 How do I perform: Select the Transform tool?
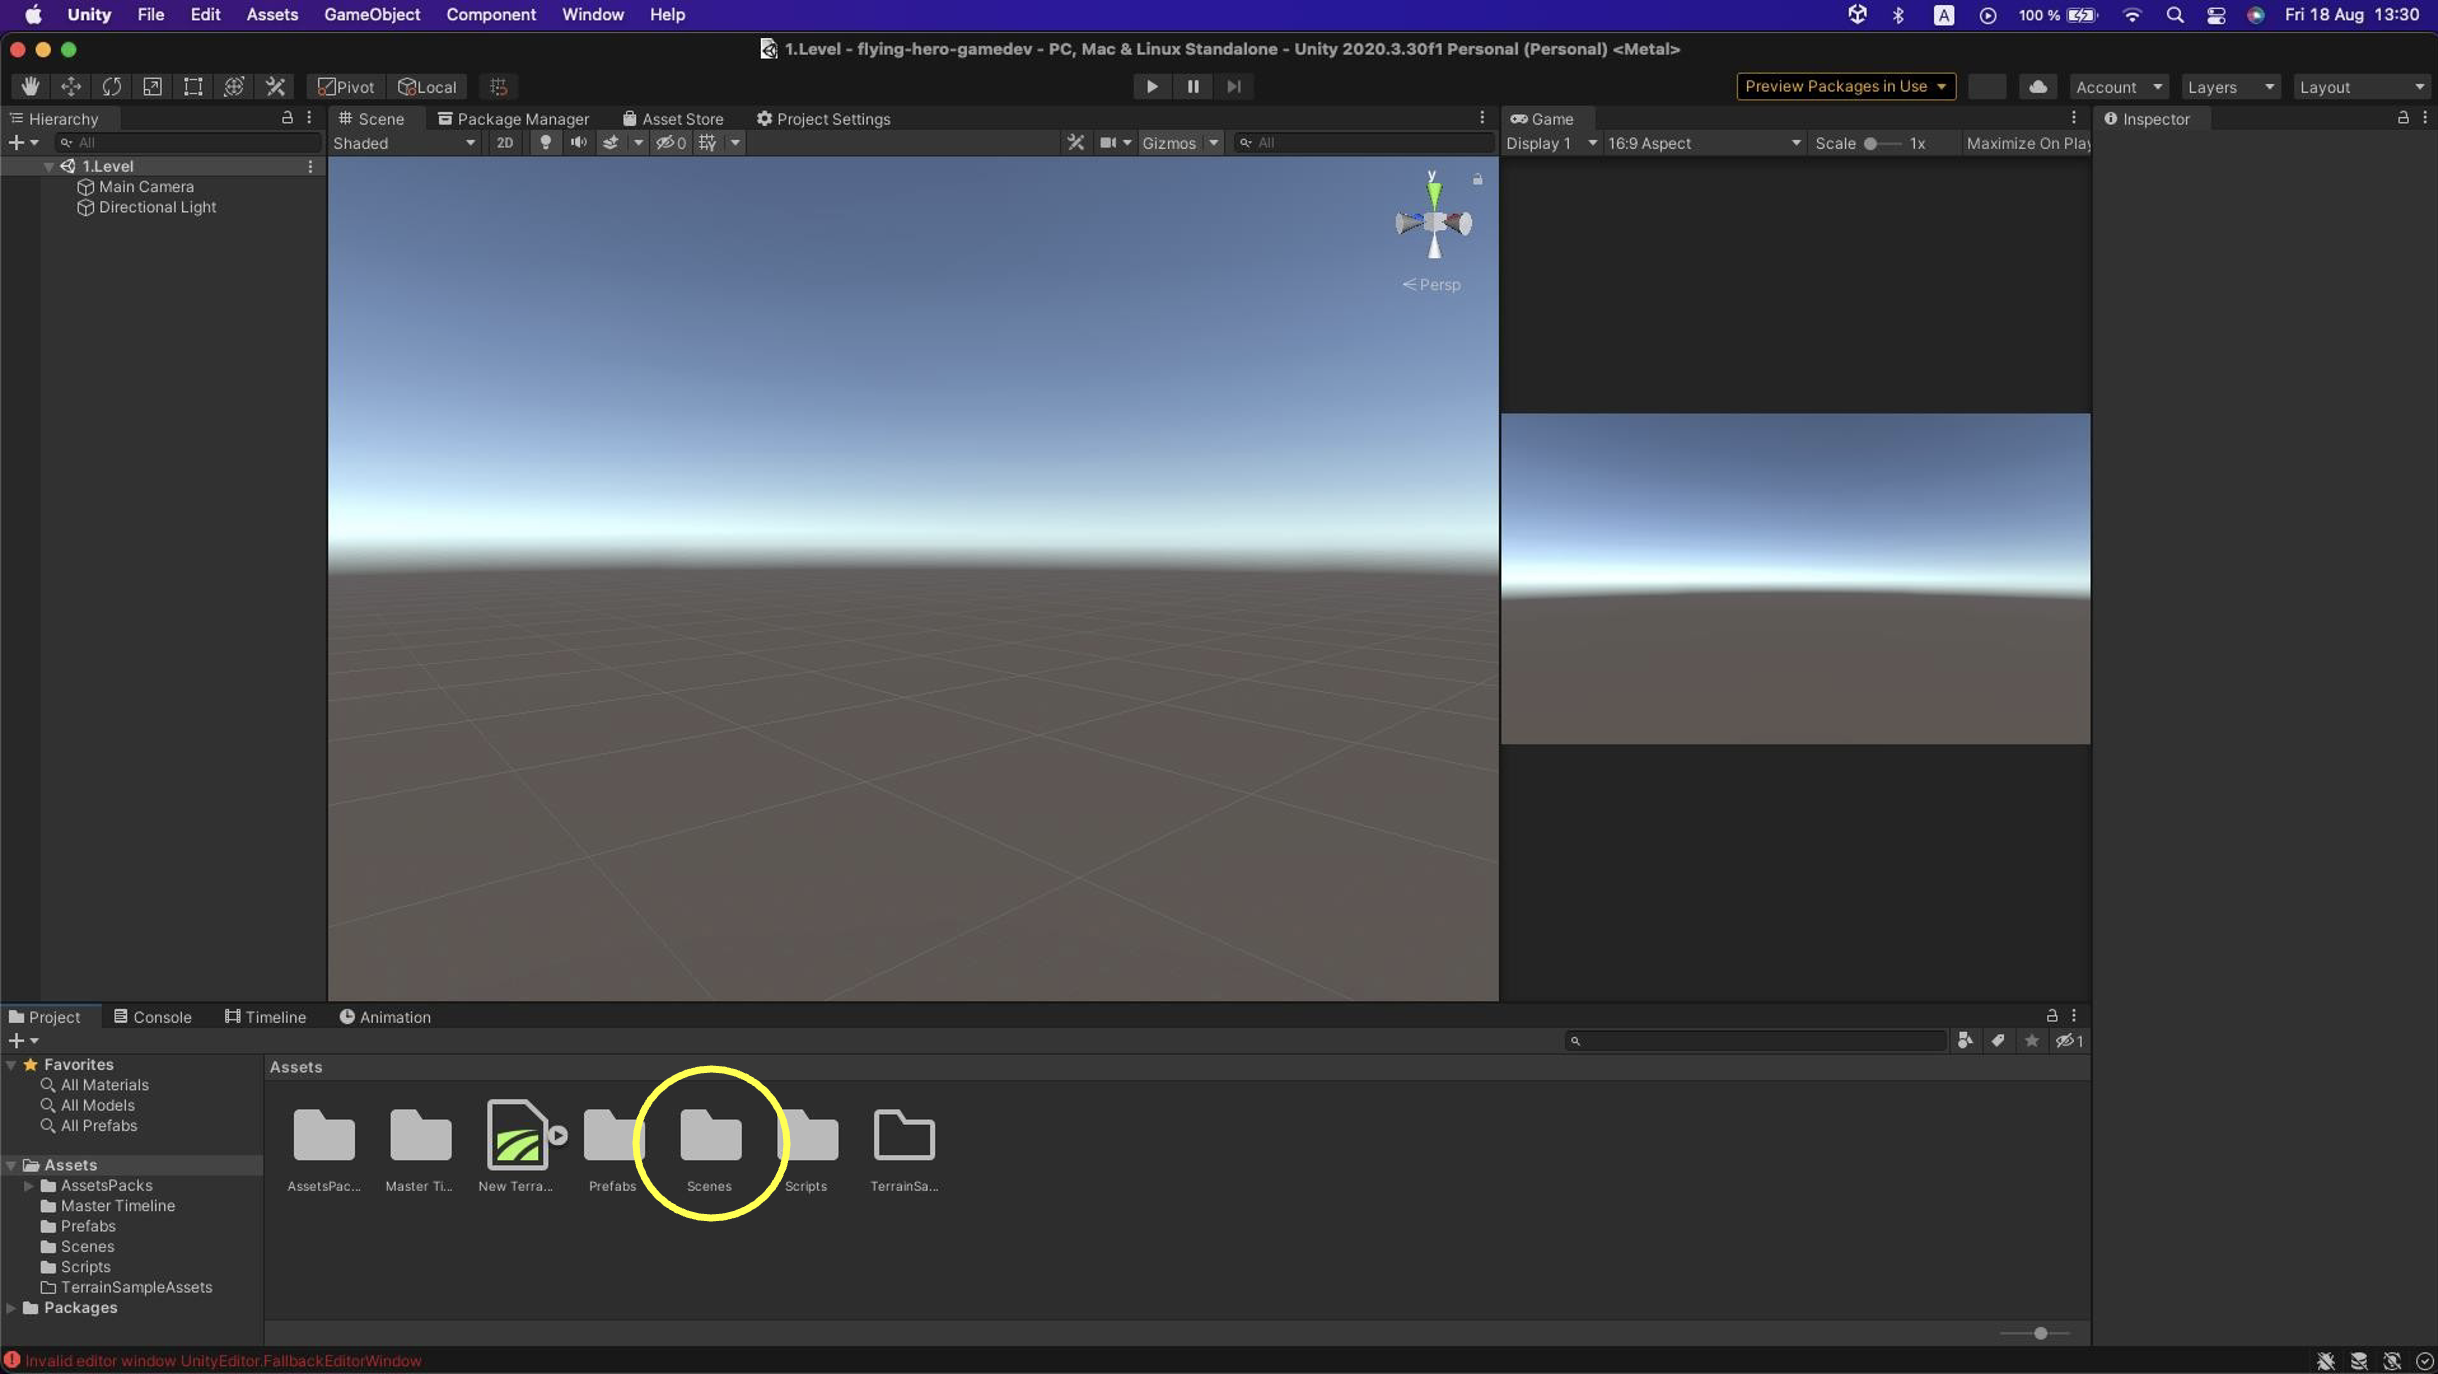click(x=234, y=86)
